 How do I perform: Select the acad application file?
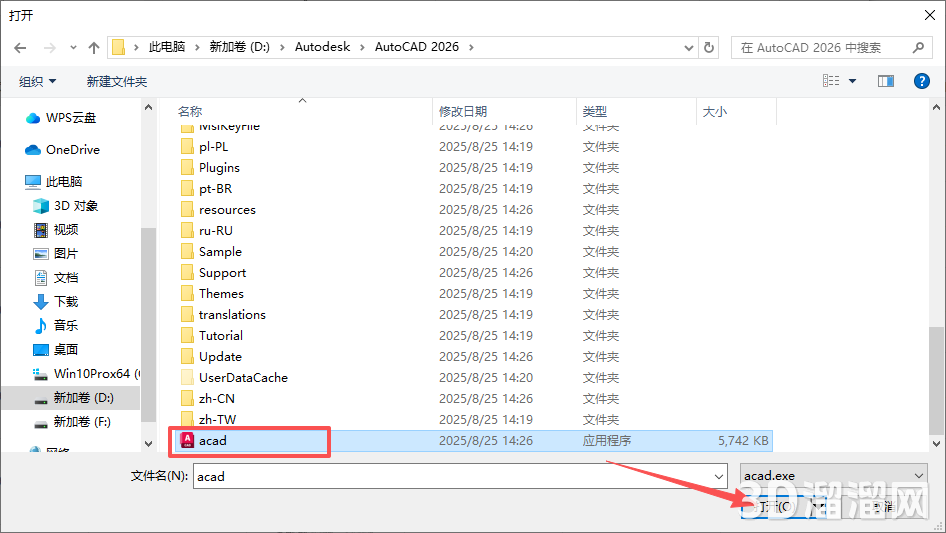point(213,440)
